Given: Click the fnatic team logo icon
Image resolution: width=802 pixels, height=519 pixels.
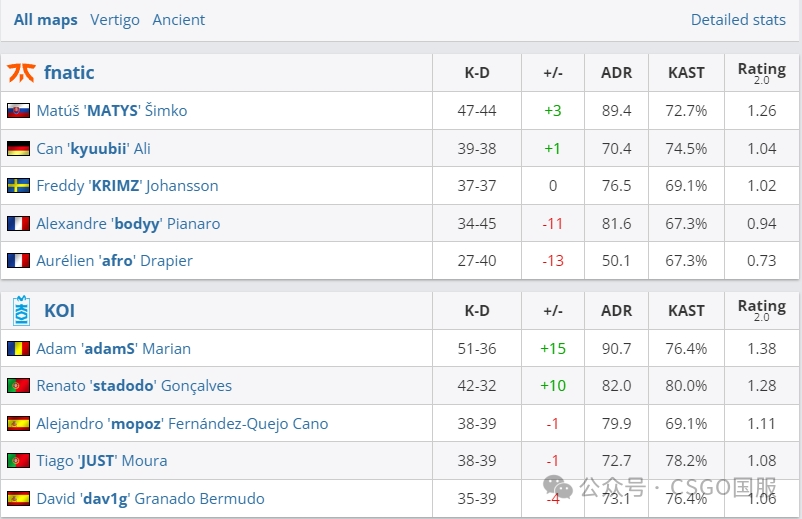Looking at the screenshot, I should 21,73.
